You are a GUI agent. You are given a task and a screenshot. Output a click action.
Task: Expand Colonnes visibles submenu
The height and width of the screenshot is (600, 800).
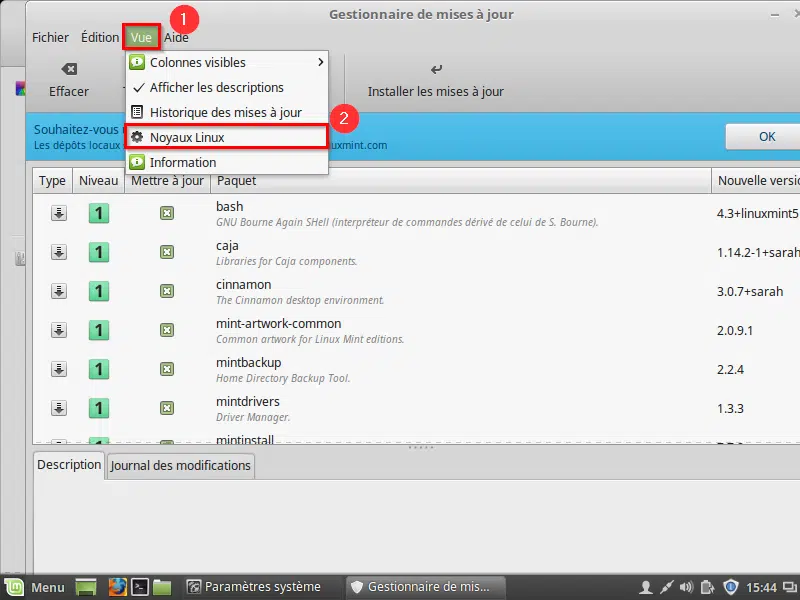tap(227, 62)
